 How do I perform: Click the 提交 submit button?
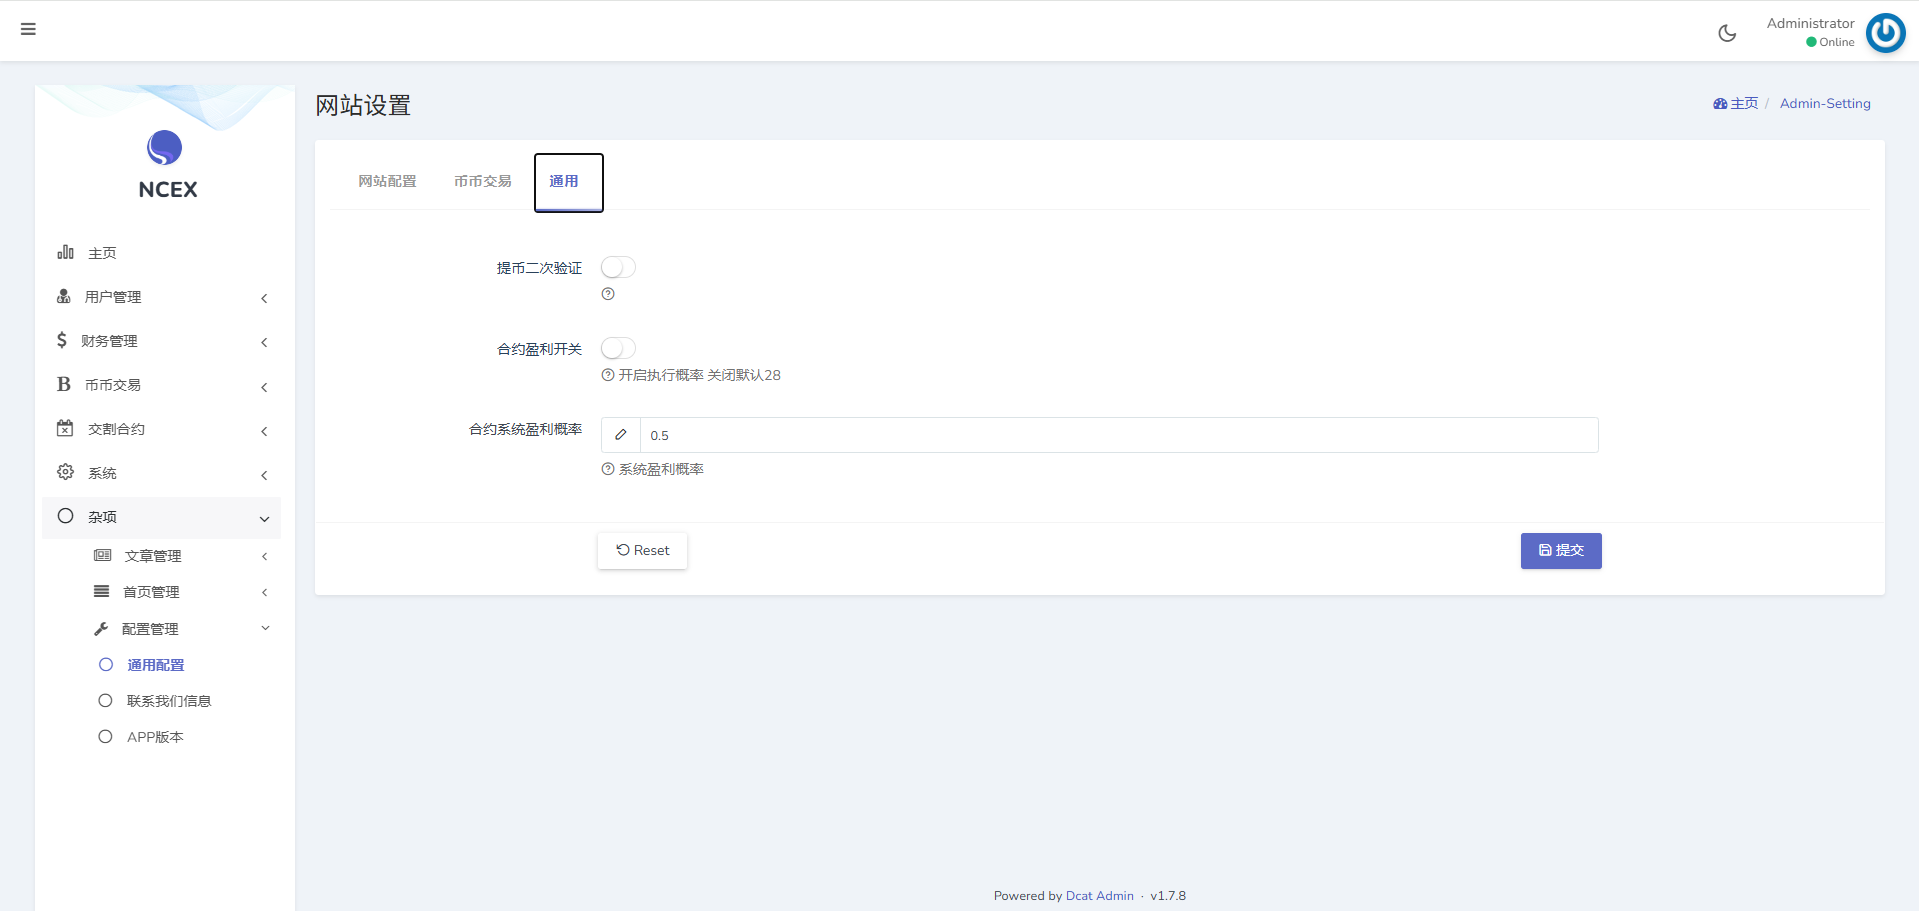(x=1561, y=550)
